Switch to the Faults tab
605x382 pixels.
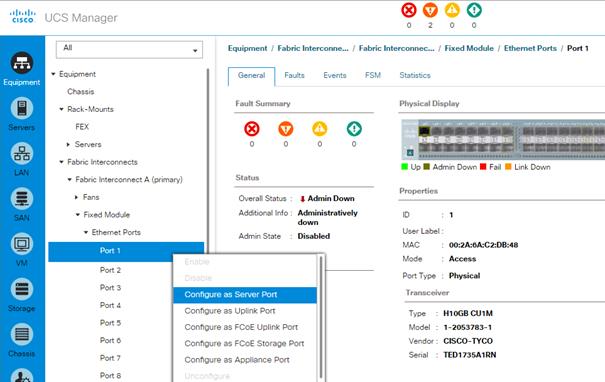coord(294,76)
